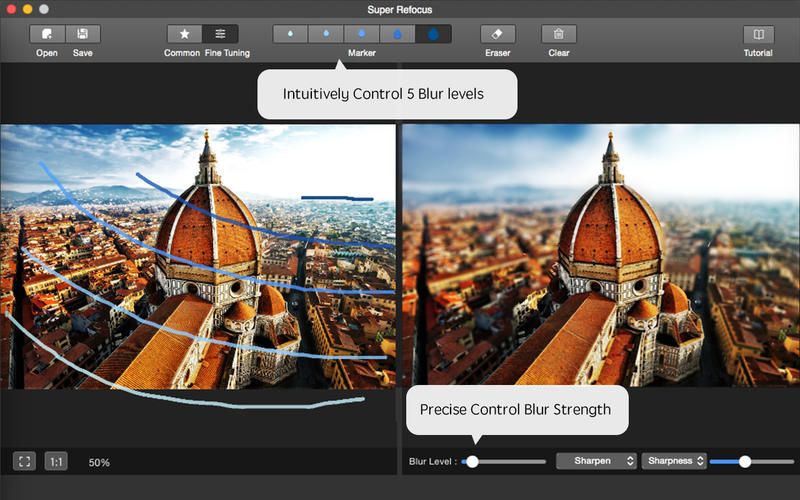Click the 1:1 actual size icon
800x500 pixels.
click(x=56, y=461)
